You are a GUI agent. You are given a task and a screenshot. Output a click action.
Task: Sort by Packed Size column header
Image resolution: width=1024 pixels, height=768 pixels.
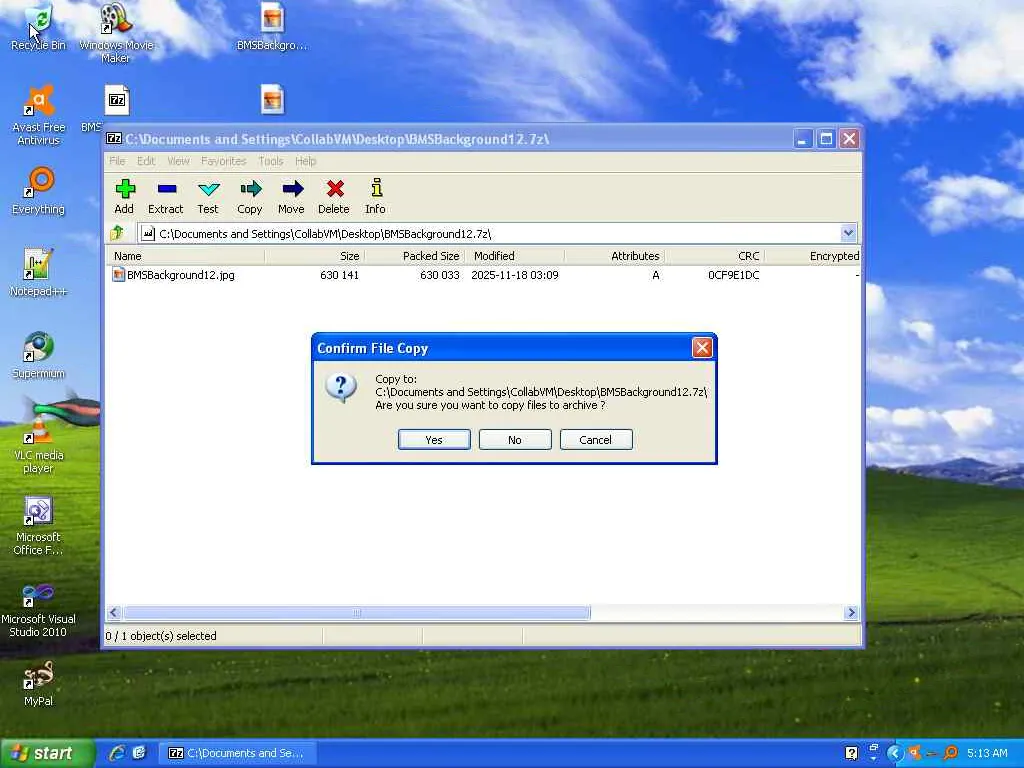pos(415,256)
